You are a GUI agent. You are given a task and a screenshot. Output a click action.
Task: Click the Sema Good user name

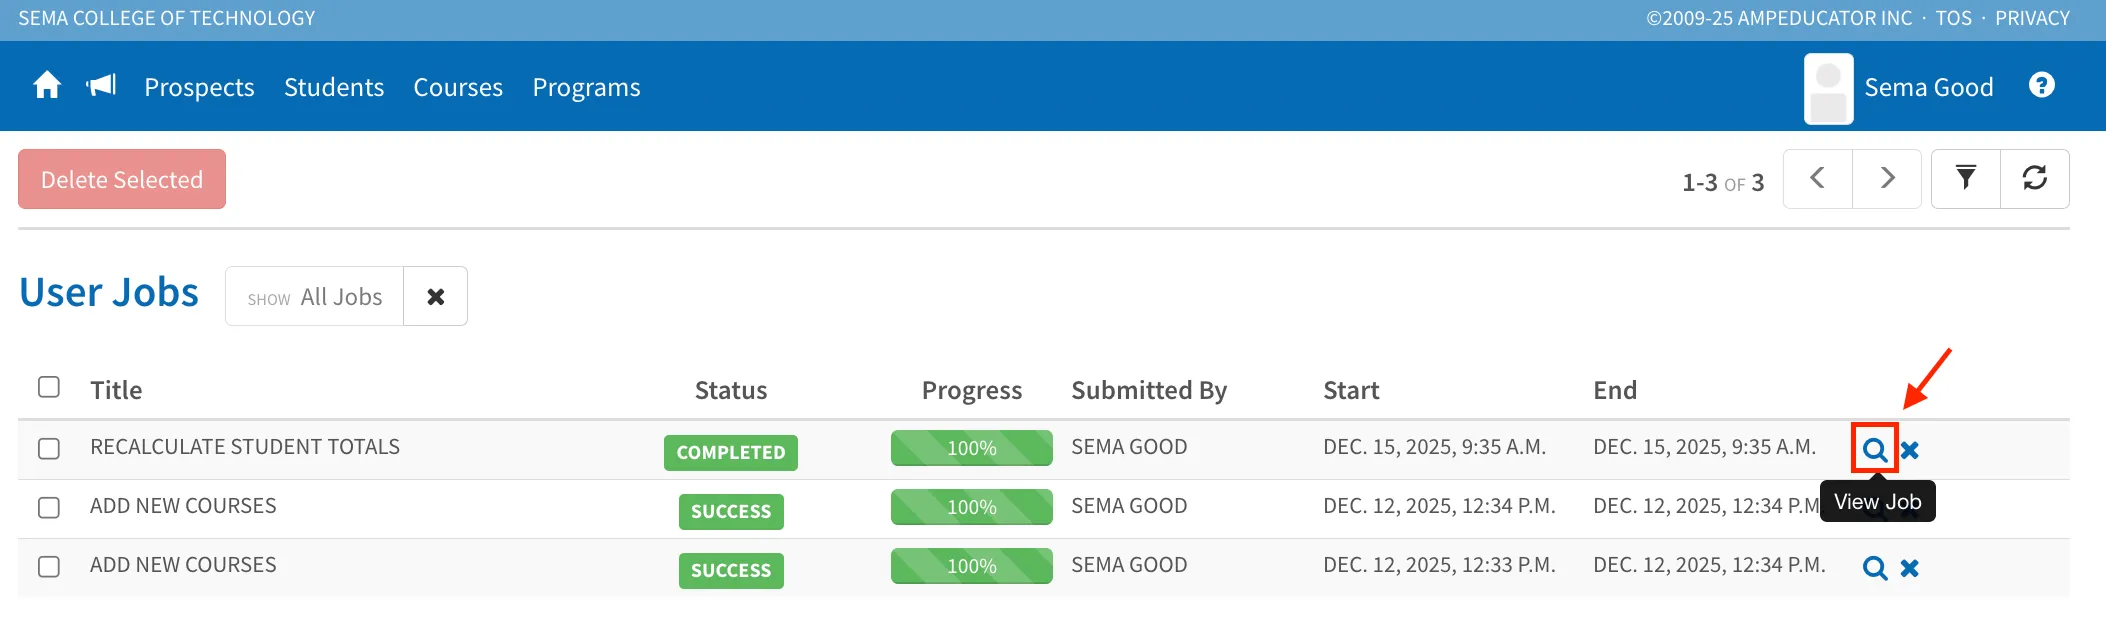1929,87
